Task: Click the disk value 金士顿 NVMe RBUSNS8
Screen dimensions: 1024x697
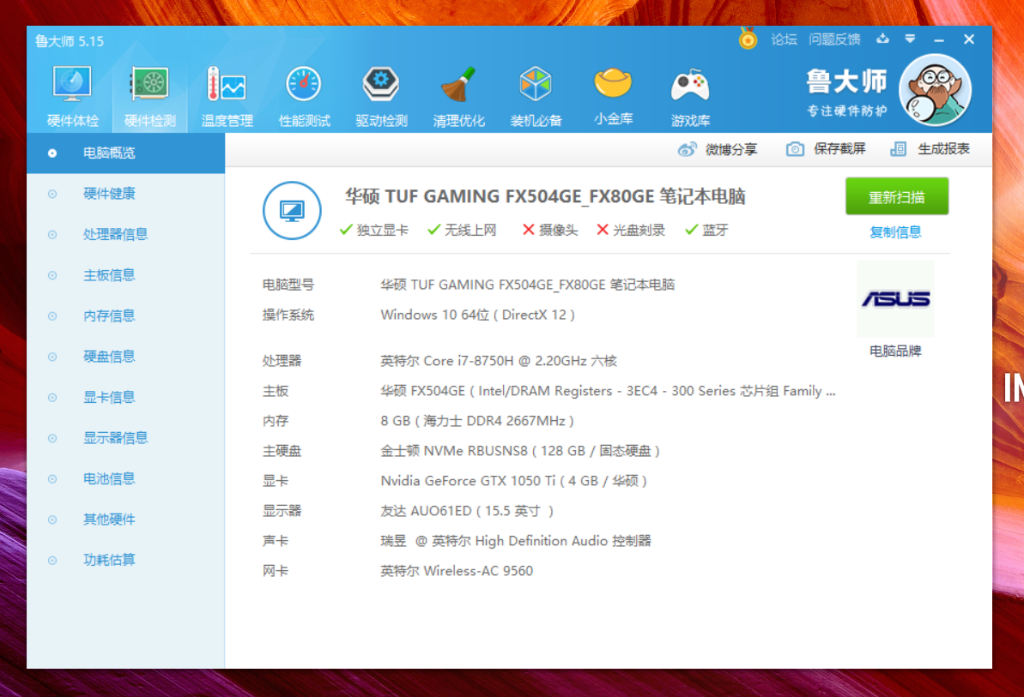Action: pos(520,451)
